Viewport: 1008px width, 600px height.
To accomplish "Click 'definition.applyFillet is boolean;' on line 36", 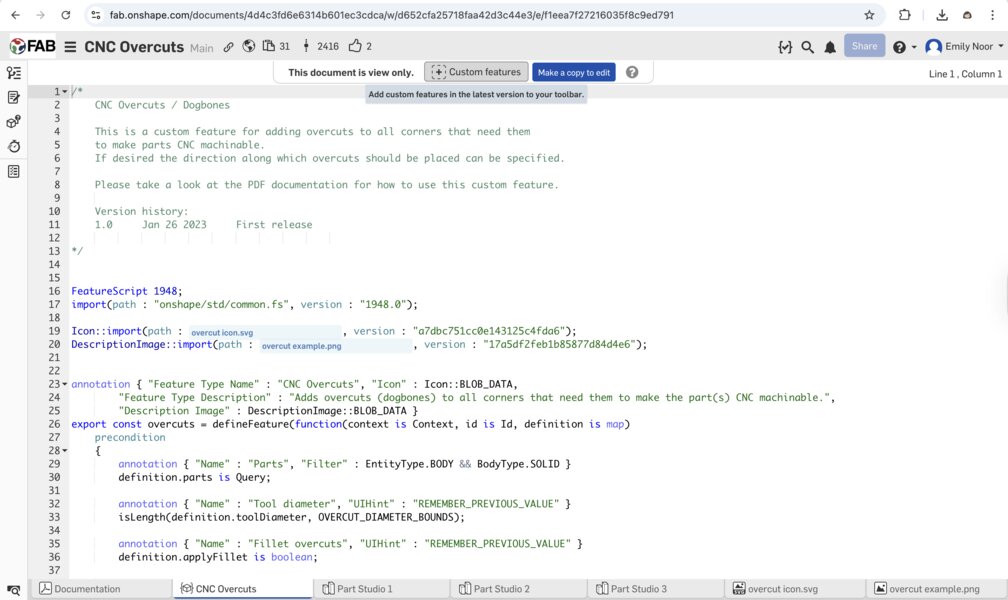I will 218,557.
